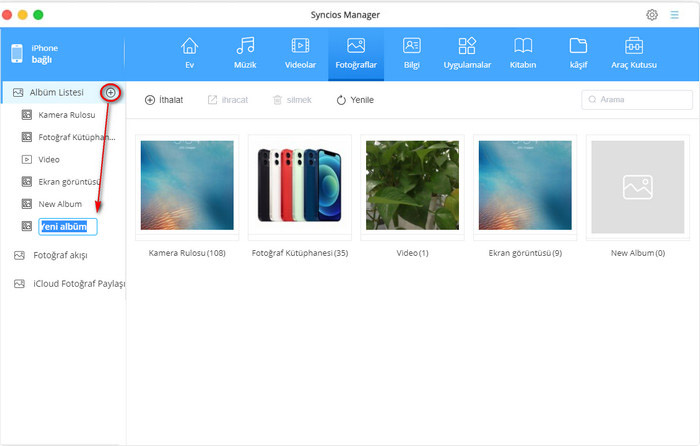
Task: Click the Ekran görüntüsü (9) label
Action: pyautogui.click(x=525, y=253)
